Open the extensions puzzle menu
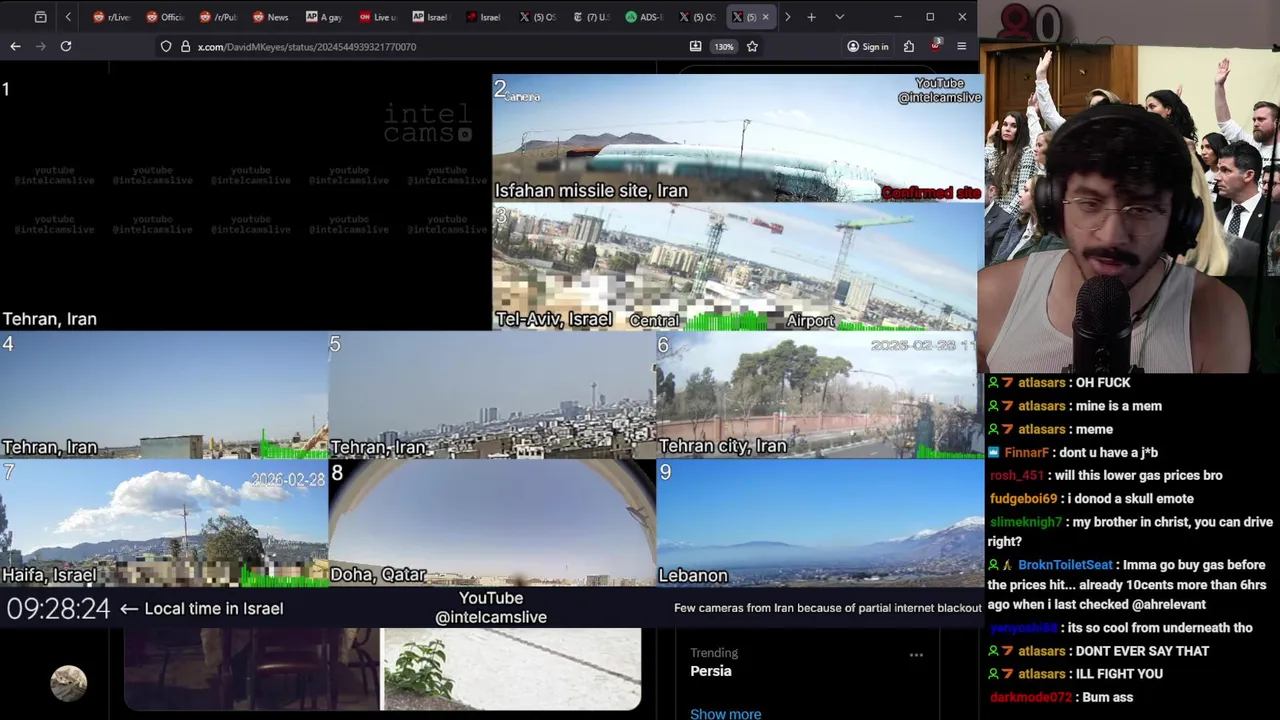Screen dimensions: 1280x720 [x=908, y=46]
